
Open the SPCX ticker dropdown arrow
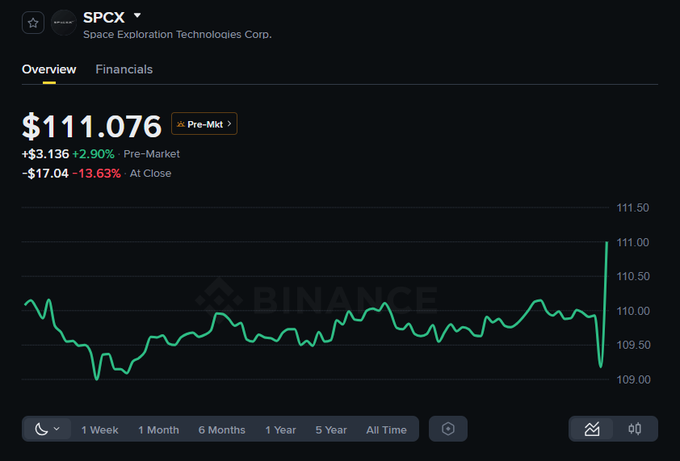137,16
